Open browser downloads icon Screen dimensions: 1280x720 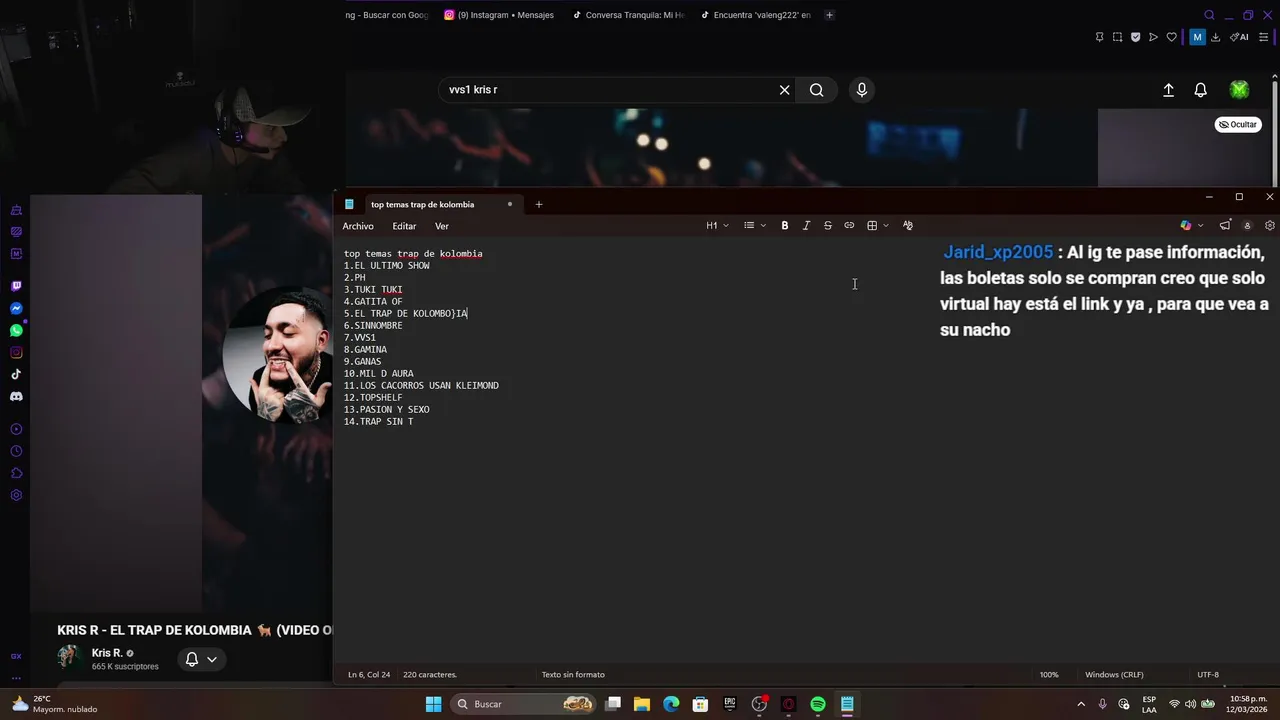[x=1215, y=37]
